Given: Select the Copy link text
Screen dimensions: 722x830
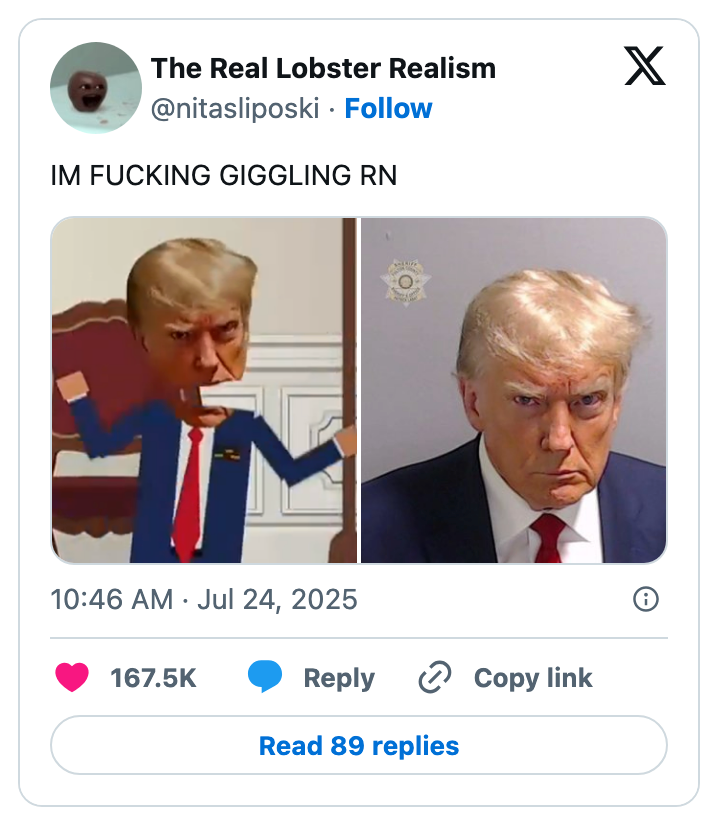Looking at the screenshot, I should point(533,678).
